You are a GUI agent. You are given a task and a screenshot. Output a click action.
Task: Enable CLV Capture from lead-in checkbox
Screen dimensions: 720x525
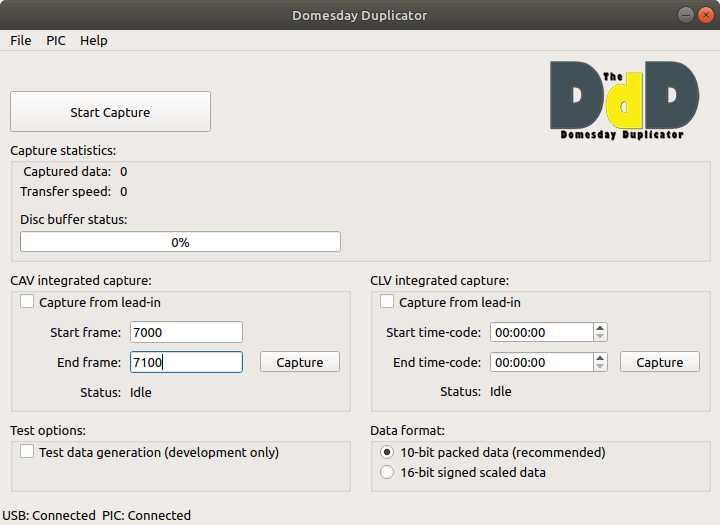click(x=387, y=302)
